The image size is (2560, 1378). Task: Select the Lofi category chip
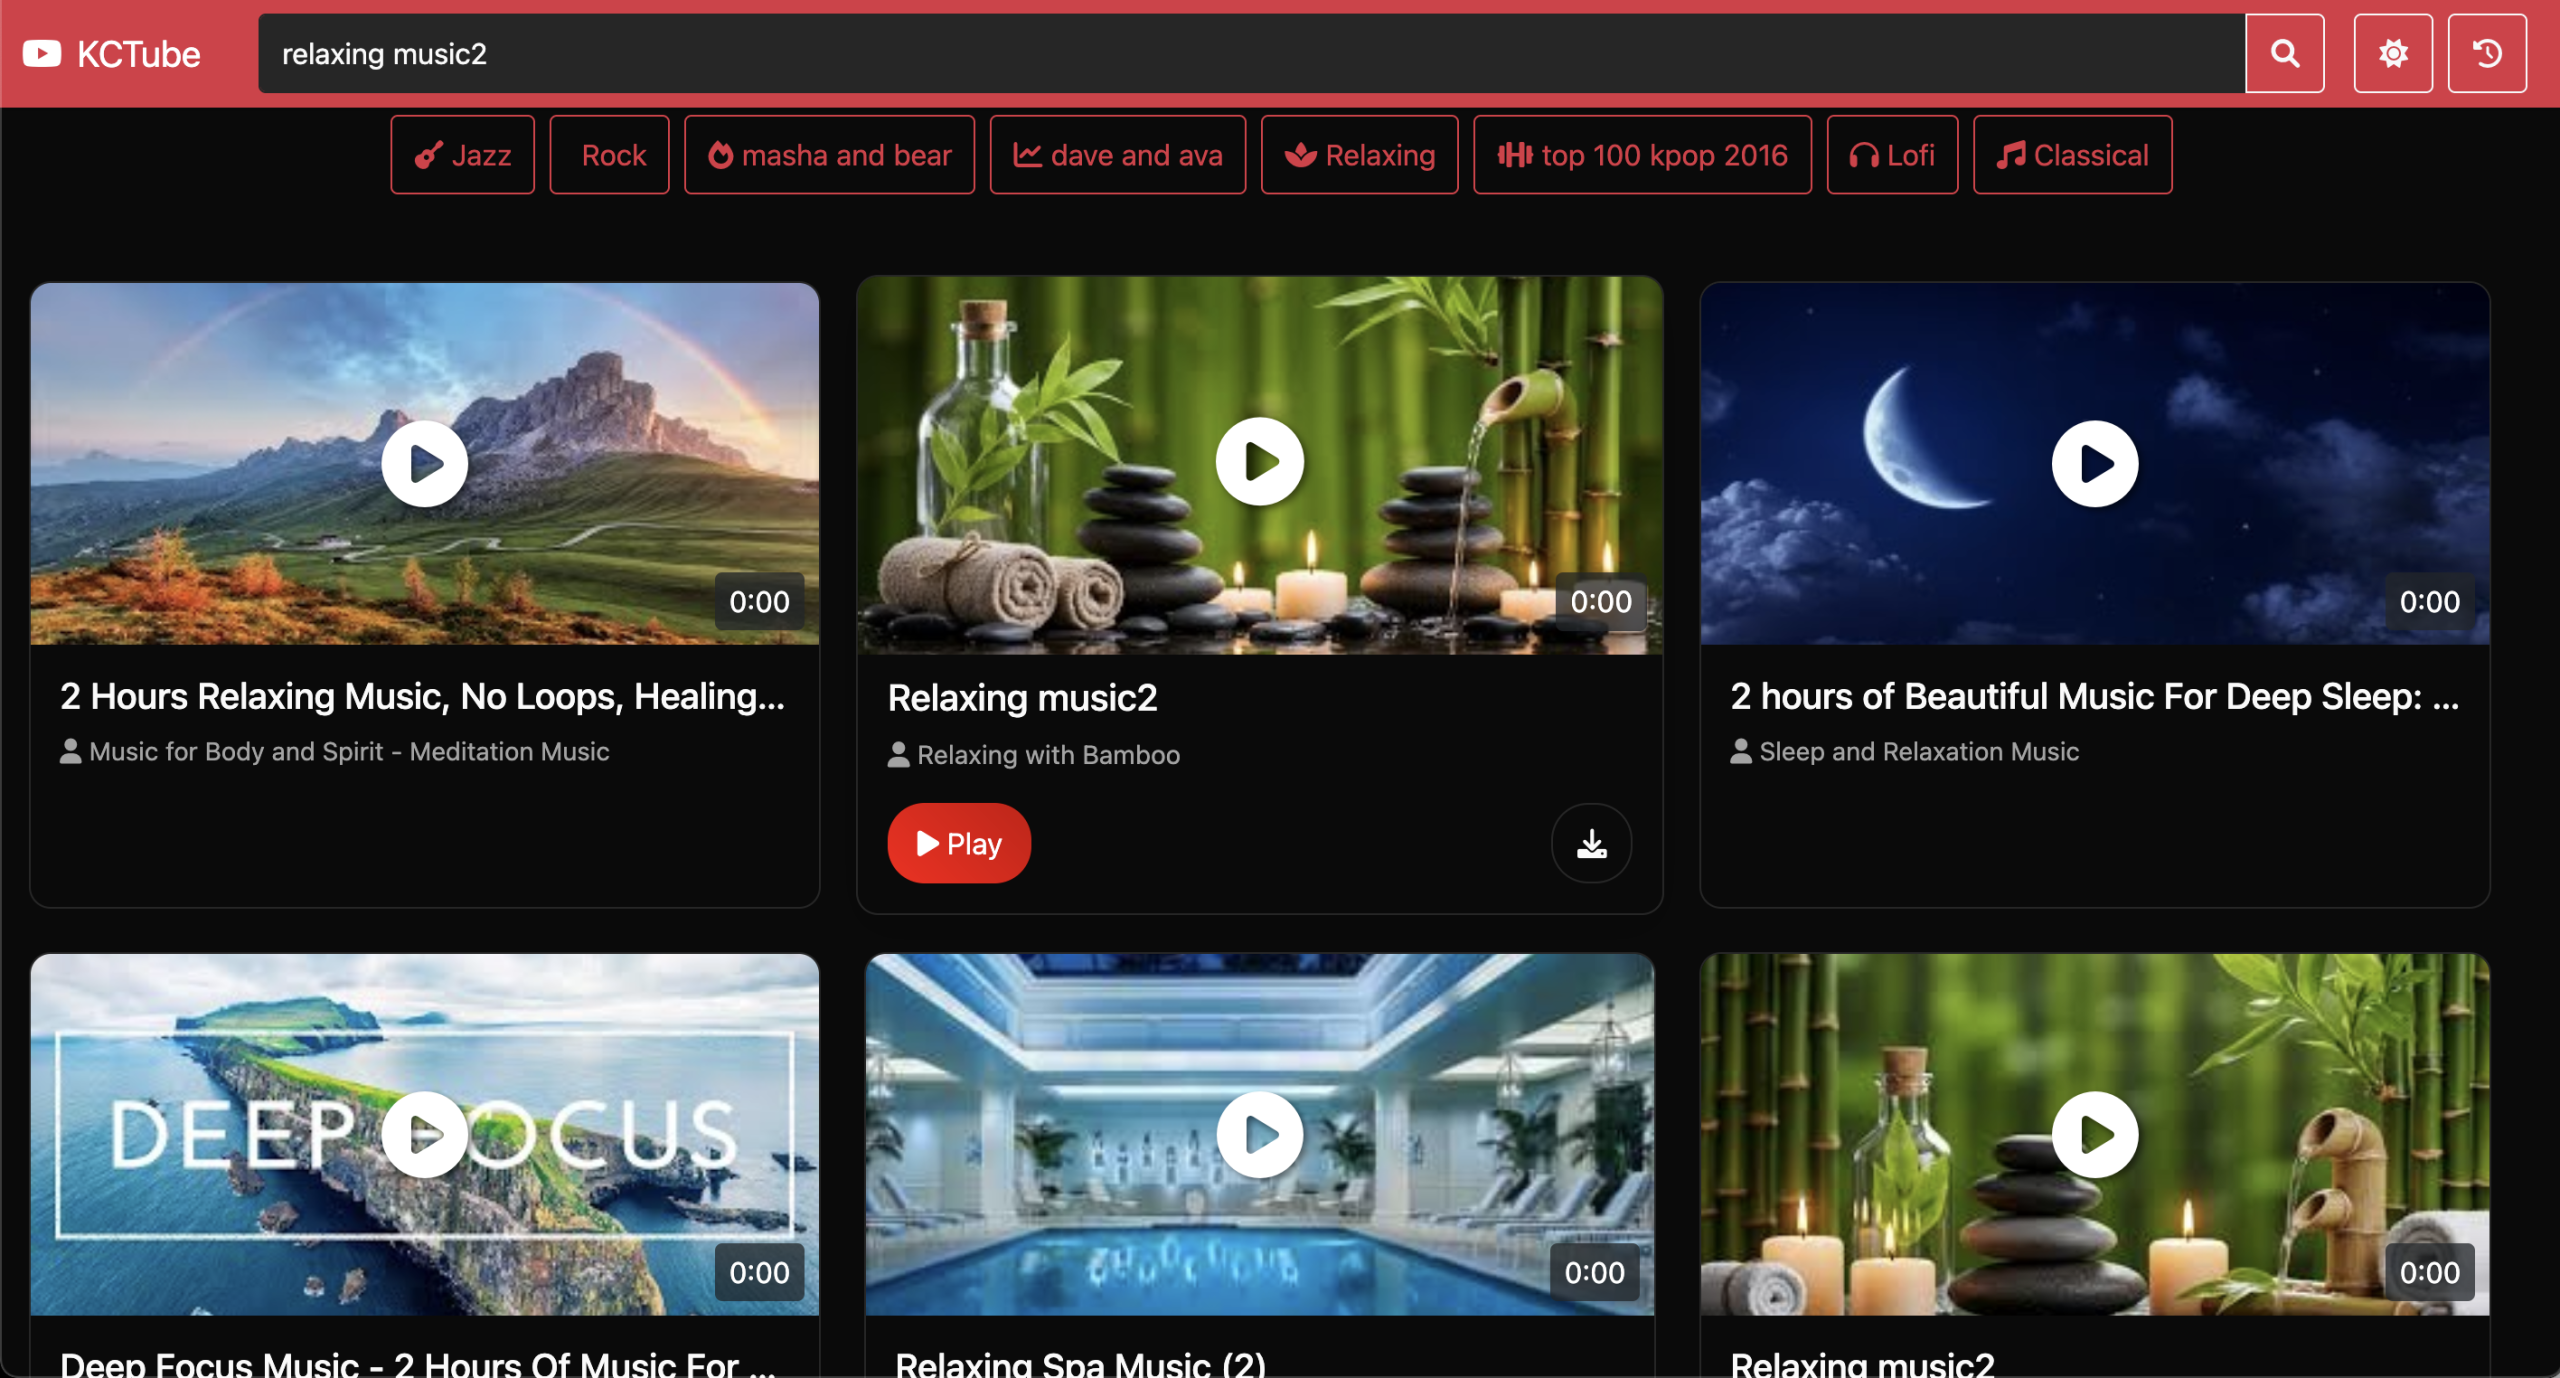[1892, 155]
